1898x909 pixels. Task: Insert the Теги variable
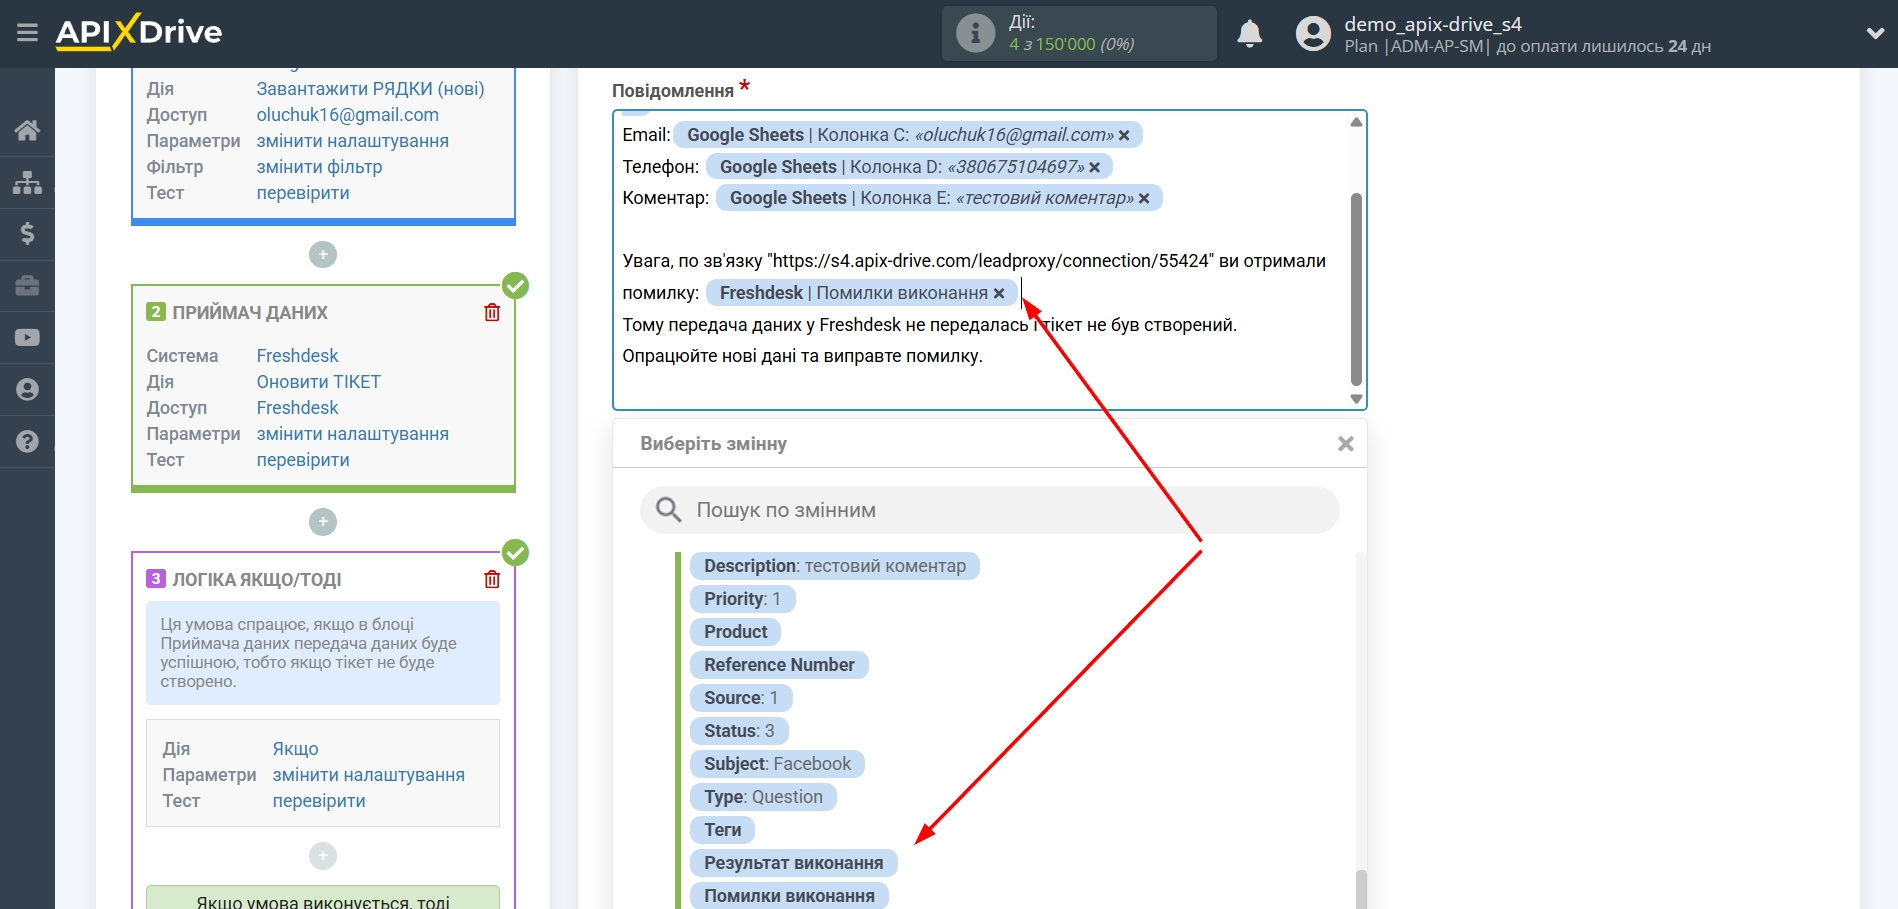(x=722, y=830)
